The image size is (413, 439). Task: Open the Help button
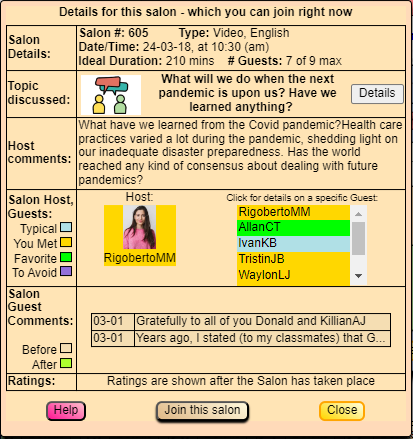coord(66,411)
